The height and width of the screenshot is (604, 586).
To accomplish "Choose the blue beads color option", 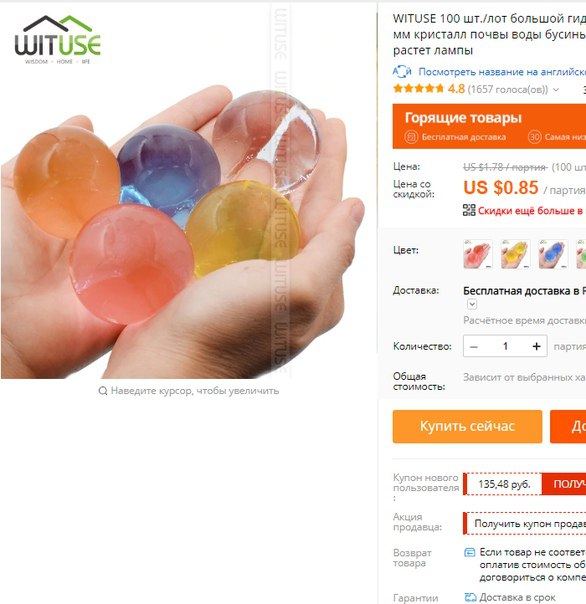I will 553,254.
